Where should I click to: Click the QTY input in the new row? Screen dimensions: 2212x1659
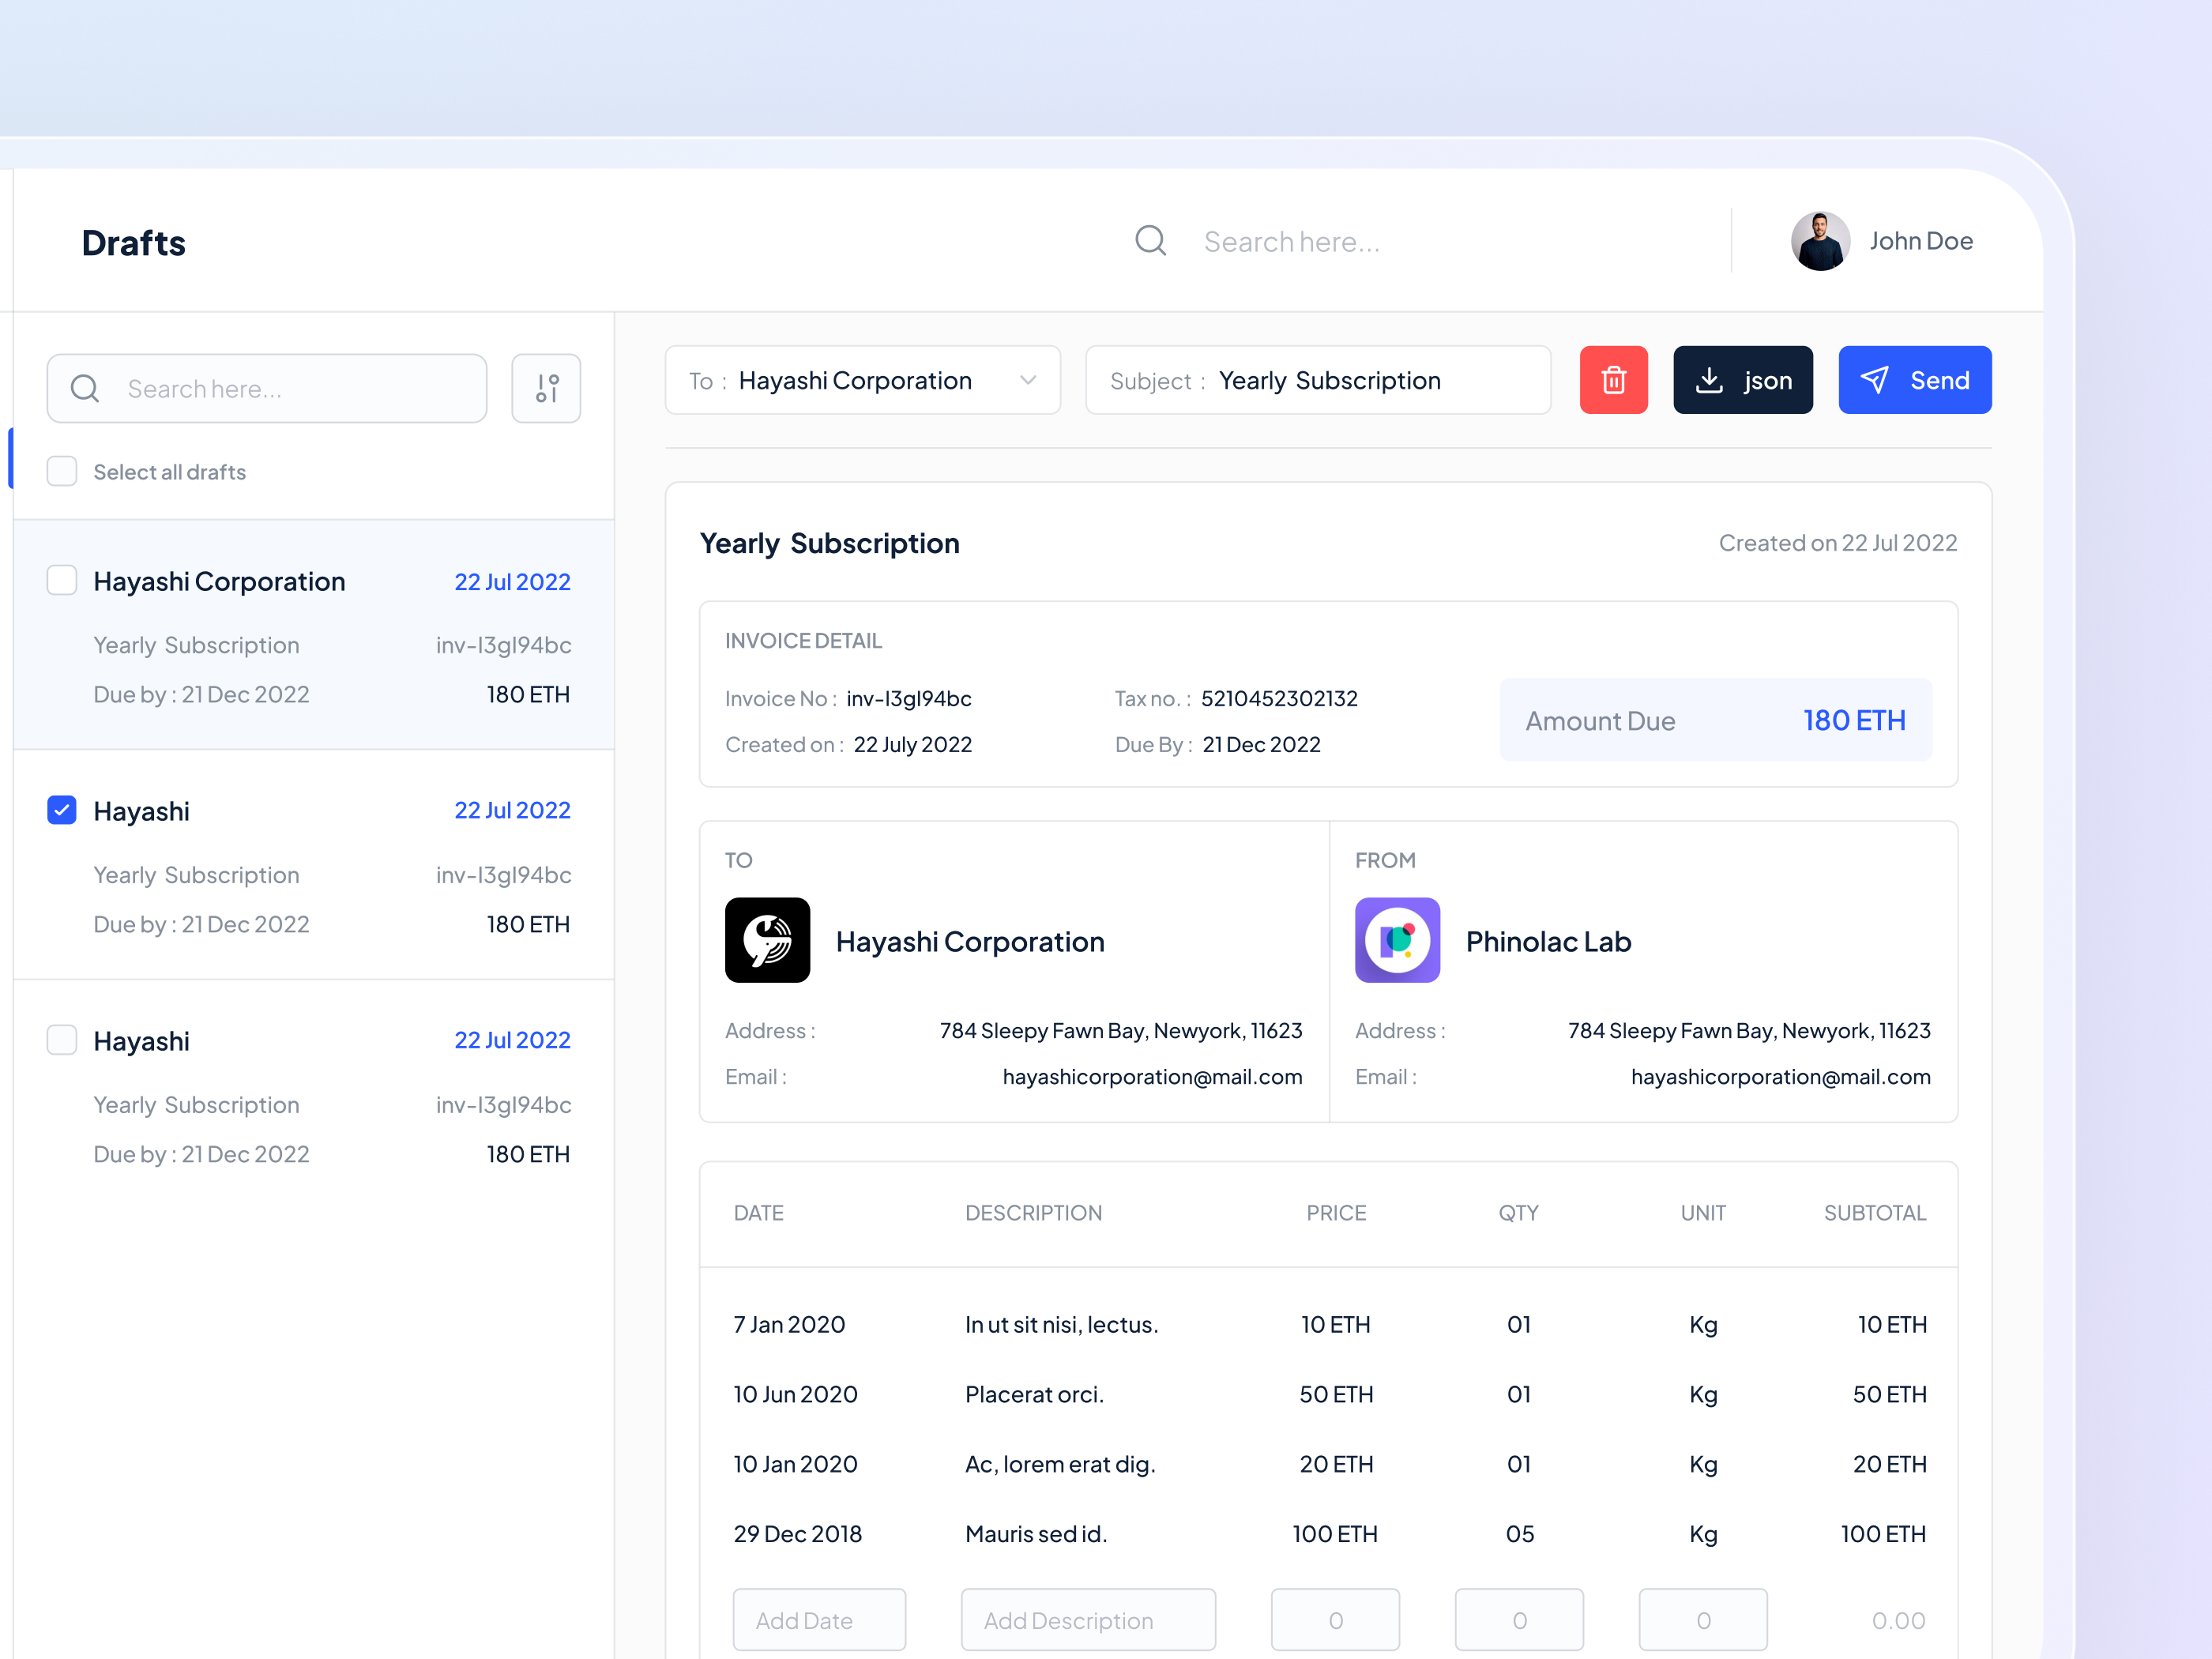tap(1519, 1620)
